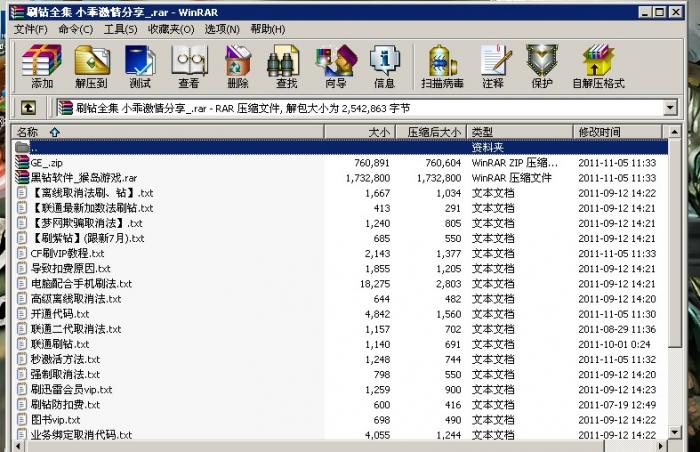Sort by 压缩后大小 column header
Viewport: 700px width, 452px height.
pyautogui.click(x=431, y=132)
